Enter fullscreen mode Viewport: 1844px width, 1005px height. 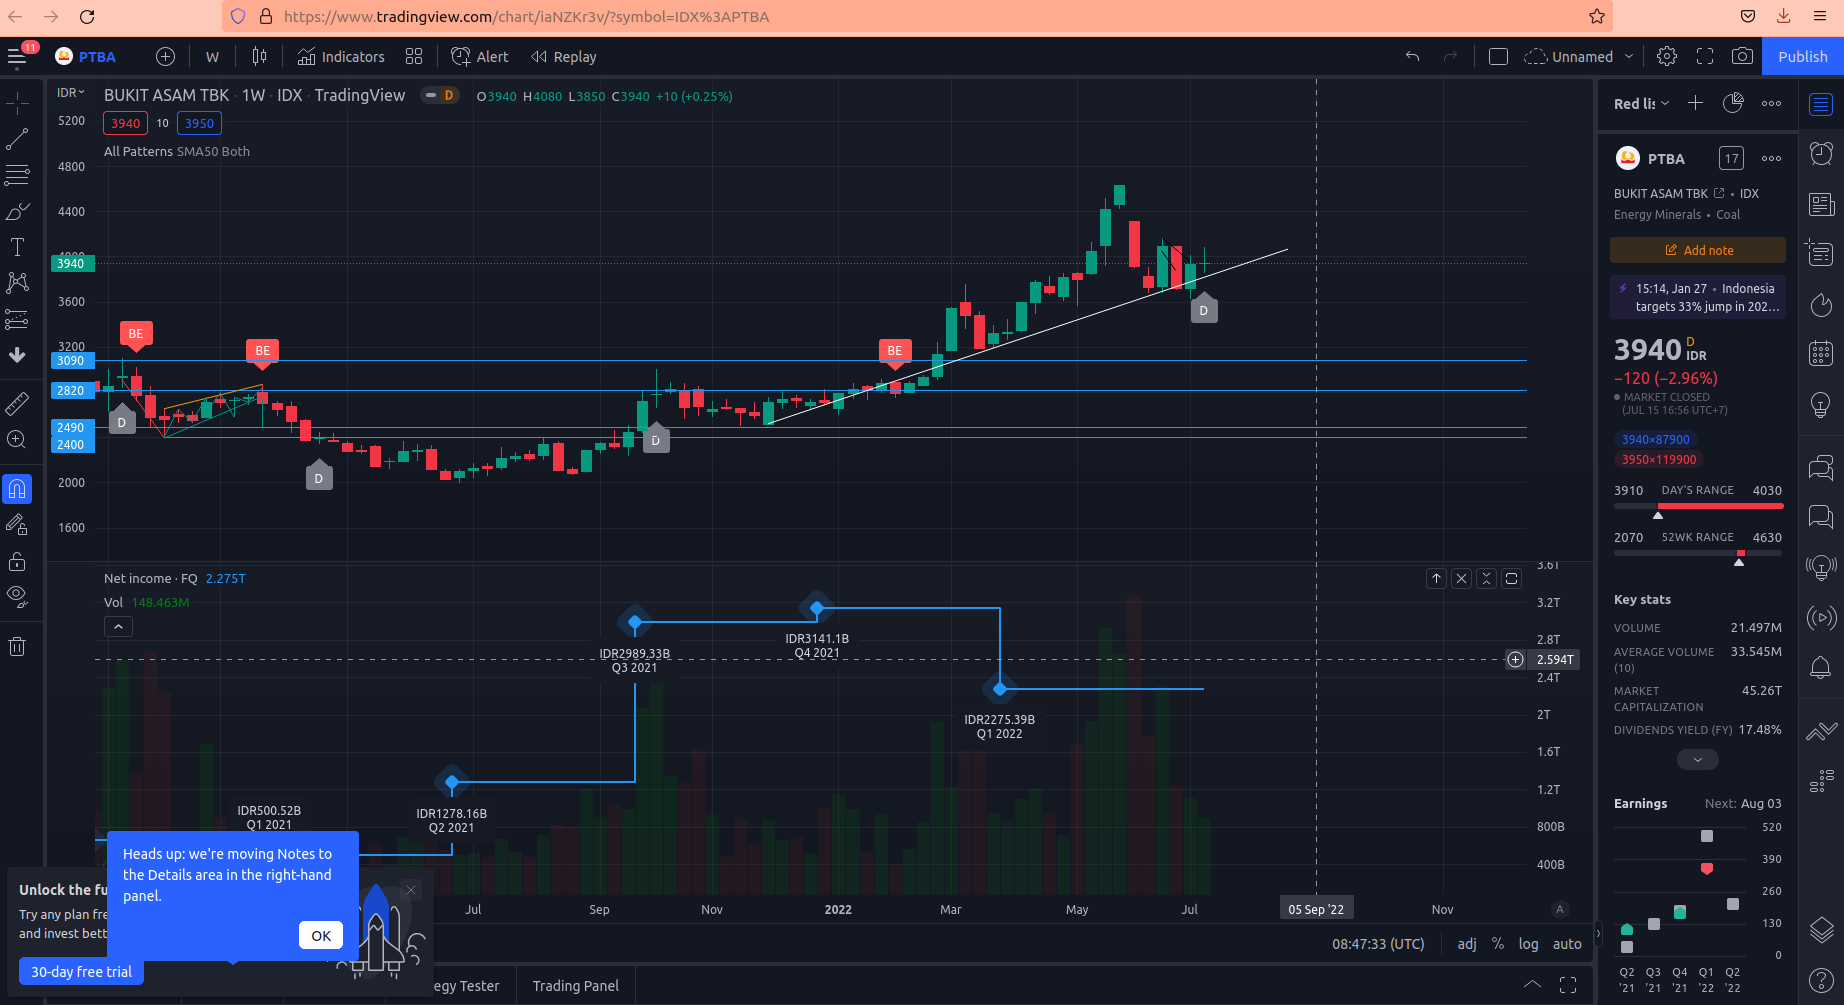tap(1705, 57)
